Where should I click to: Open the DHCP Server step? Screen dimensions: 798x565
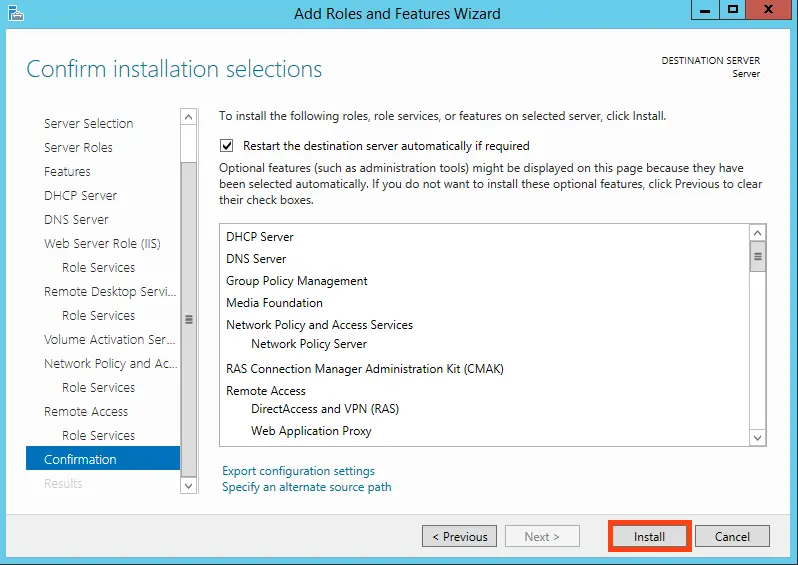tap(80, 195)
